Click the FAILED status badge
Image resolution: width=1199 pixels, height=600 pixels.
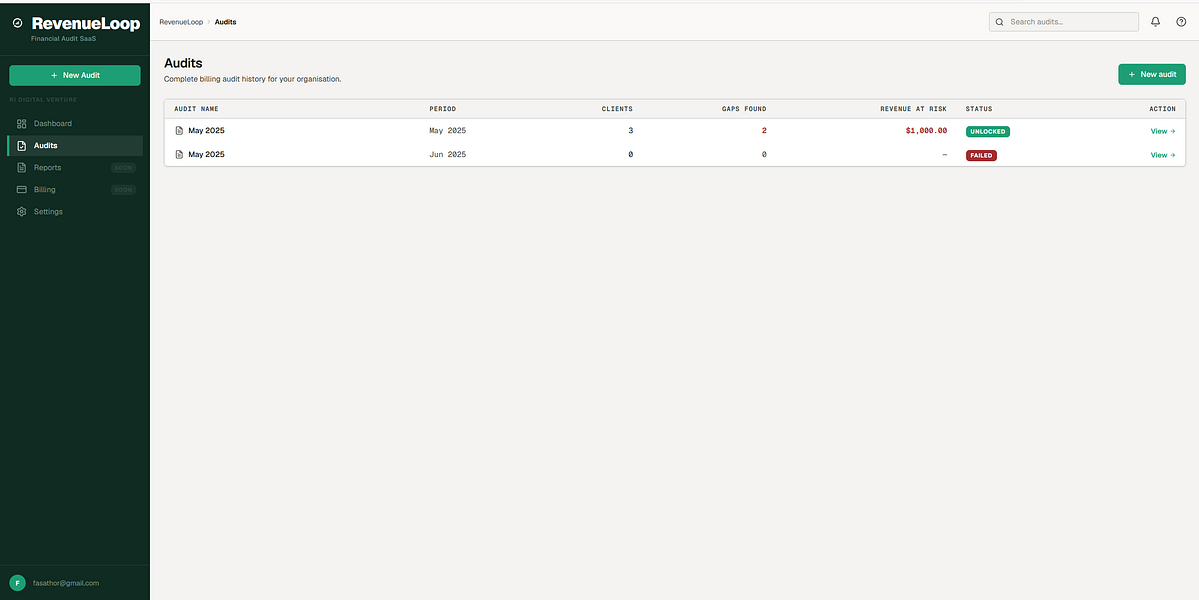pyautogui.click(x=981, y=155)
